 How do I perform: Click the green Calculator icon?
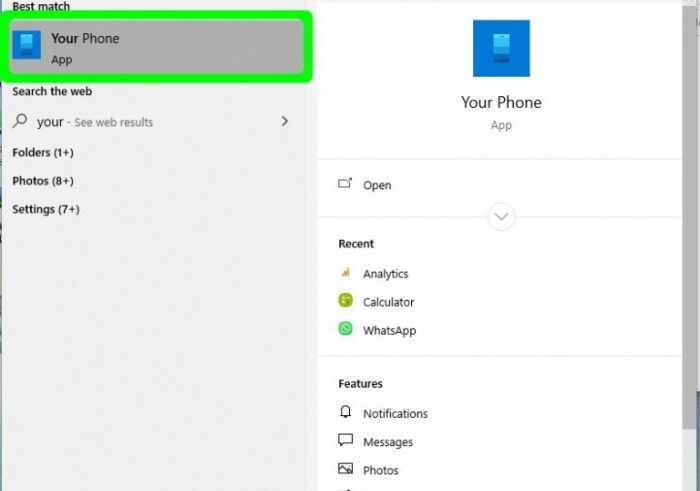click(346, 300)
